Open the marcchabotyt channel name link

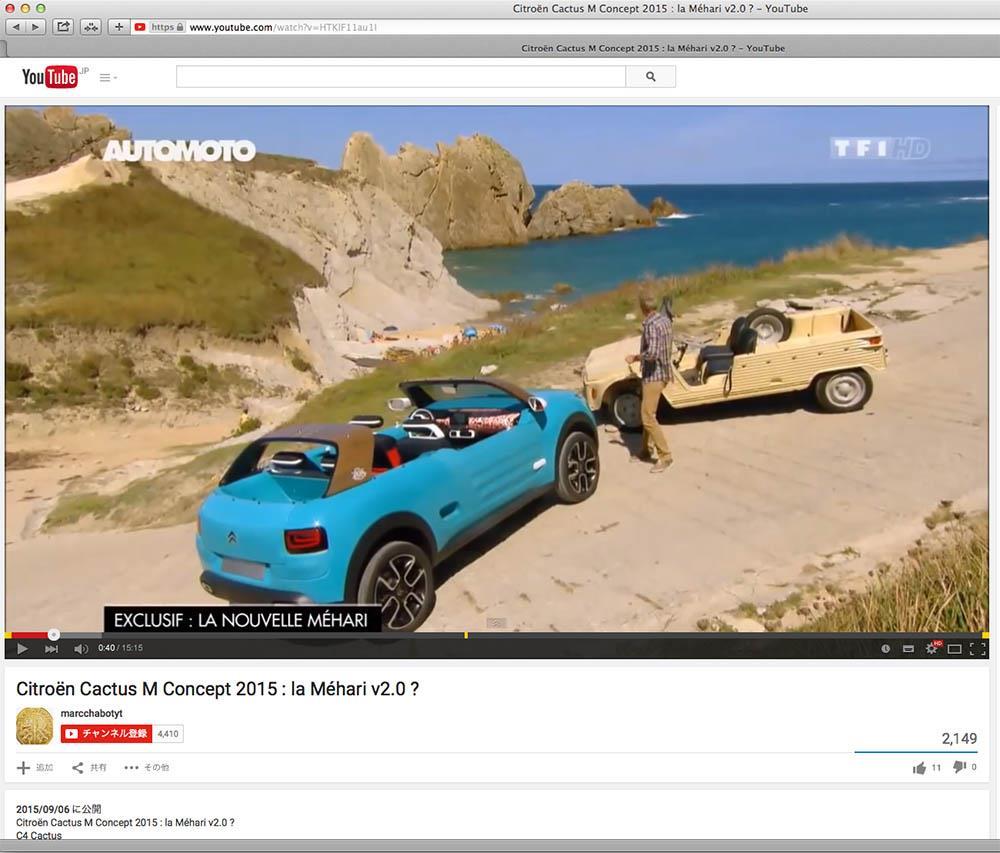pos(91,713)
